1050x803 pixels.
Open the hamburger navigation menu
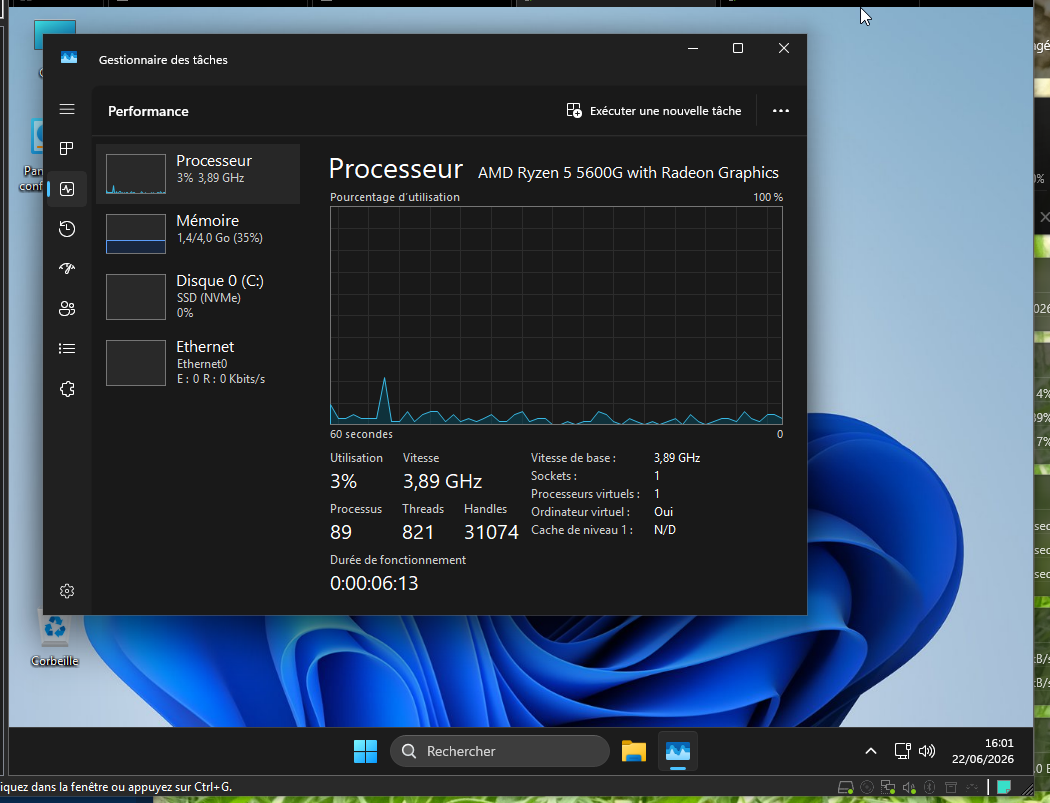[x=67, y=109]
